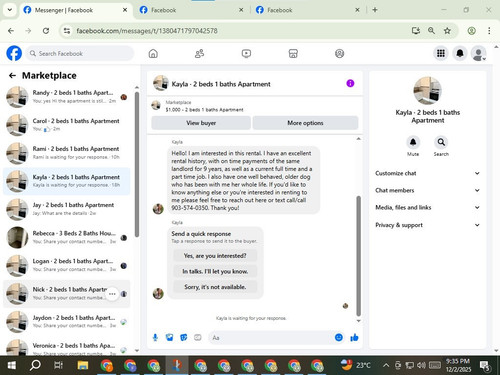Show hidden system tray icons

[x=386, y=365]
